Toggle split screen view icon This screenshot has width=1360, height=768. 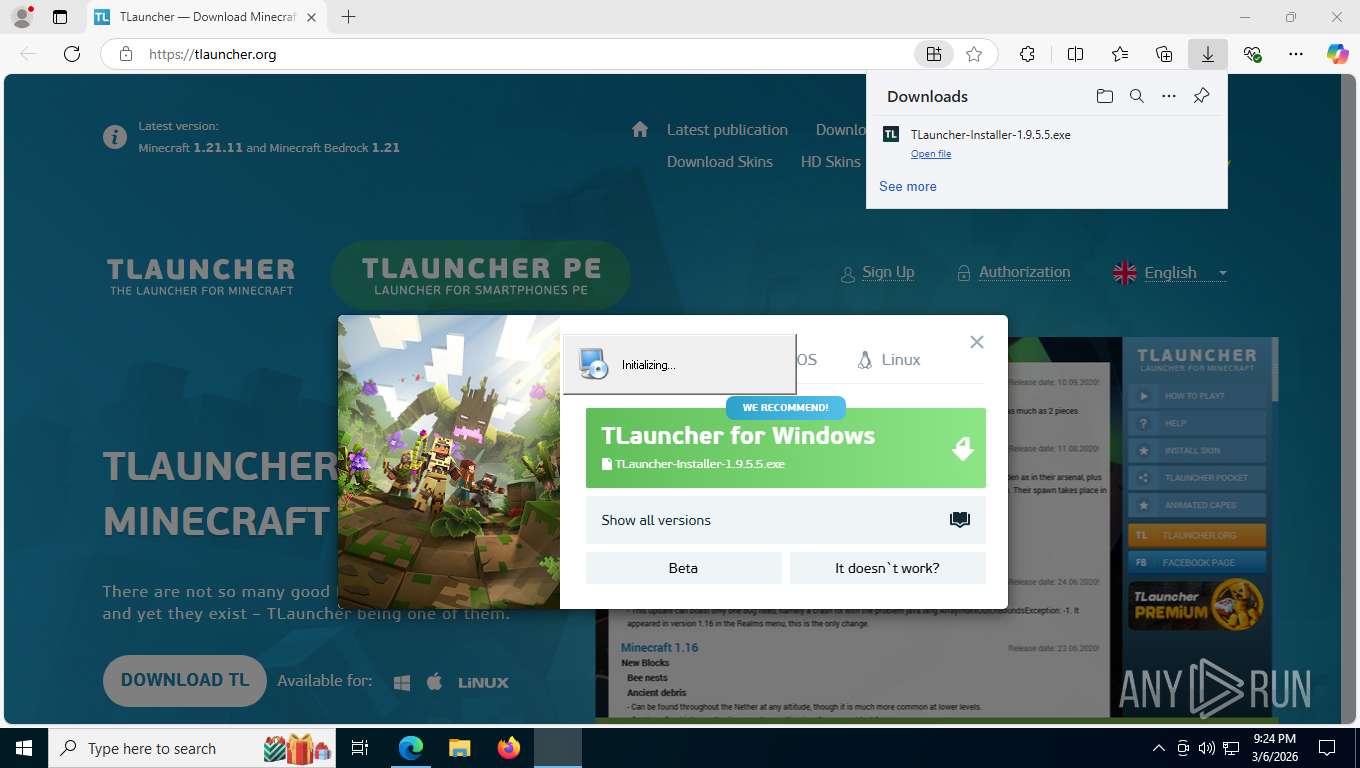[x=1075, y=54]
